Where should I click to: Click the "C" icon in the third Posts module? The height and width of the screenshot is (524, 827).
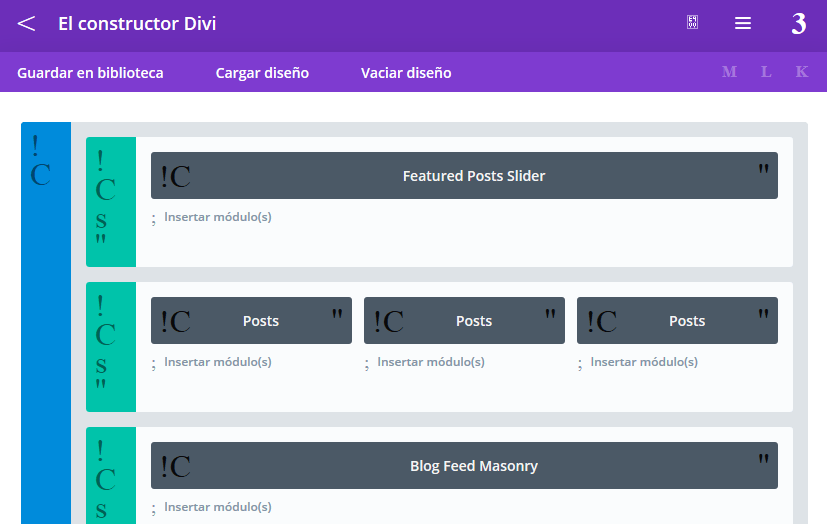pos(607,322)
